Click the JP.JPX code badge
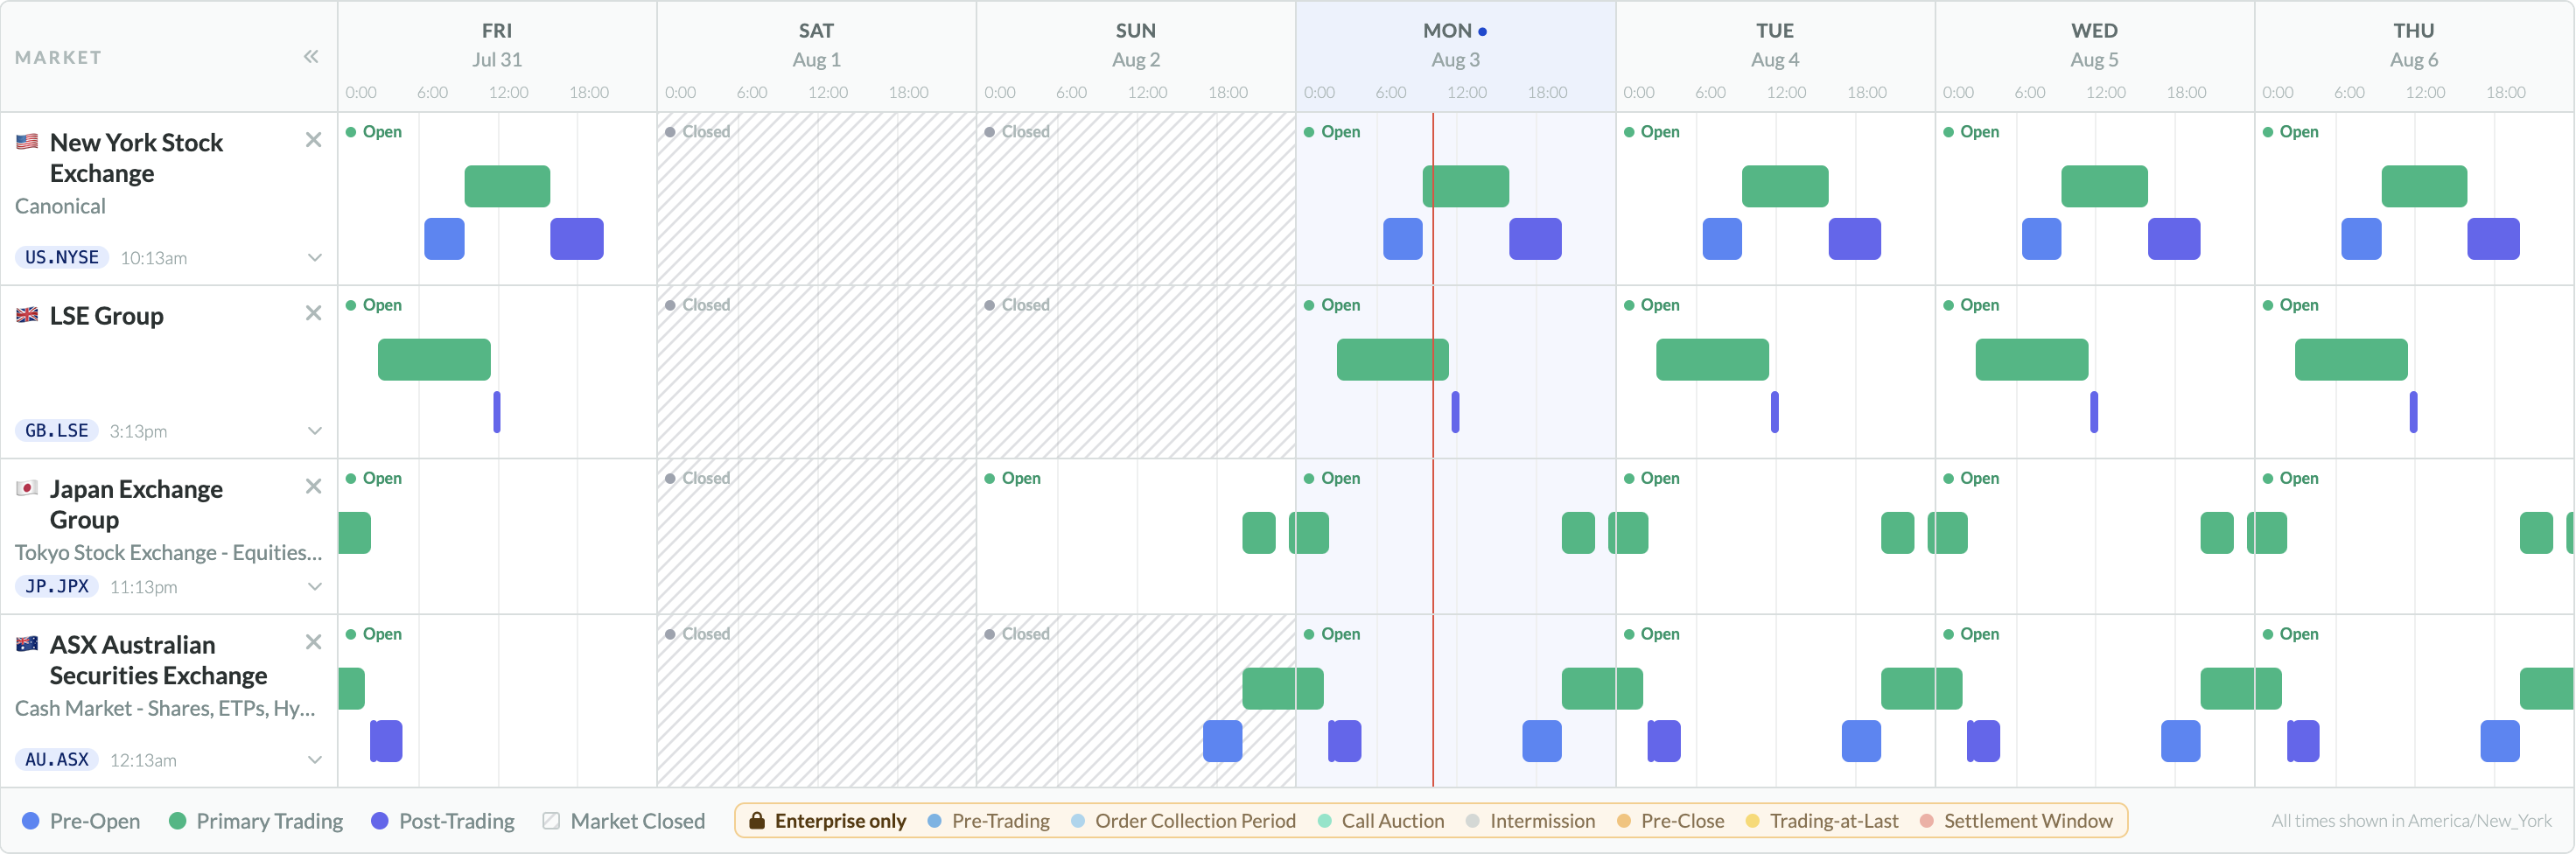This screenshot has height=854, width=2576. click(x=57, y=586)
